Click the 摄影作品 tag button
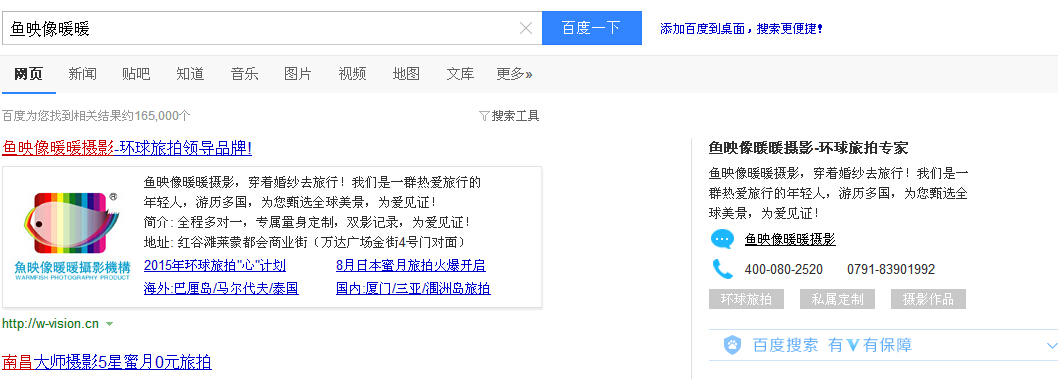Viewport: 1058px width, 379px height. click(928, 299)
